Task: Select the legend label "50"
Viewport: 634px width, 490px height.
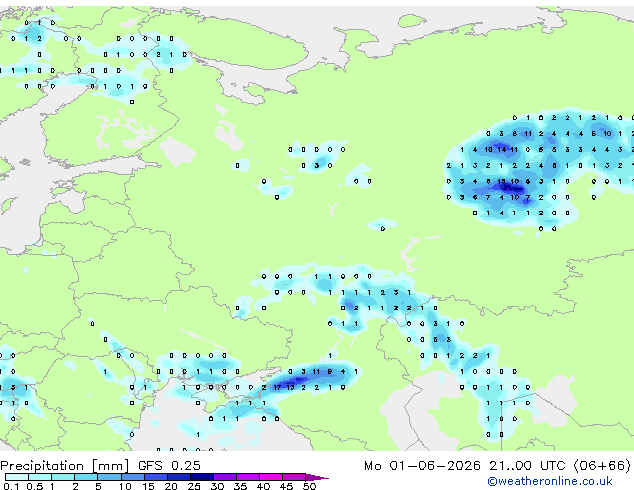Action: (x=309, y=486)
